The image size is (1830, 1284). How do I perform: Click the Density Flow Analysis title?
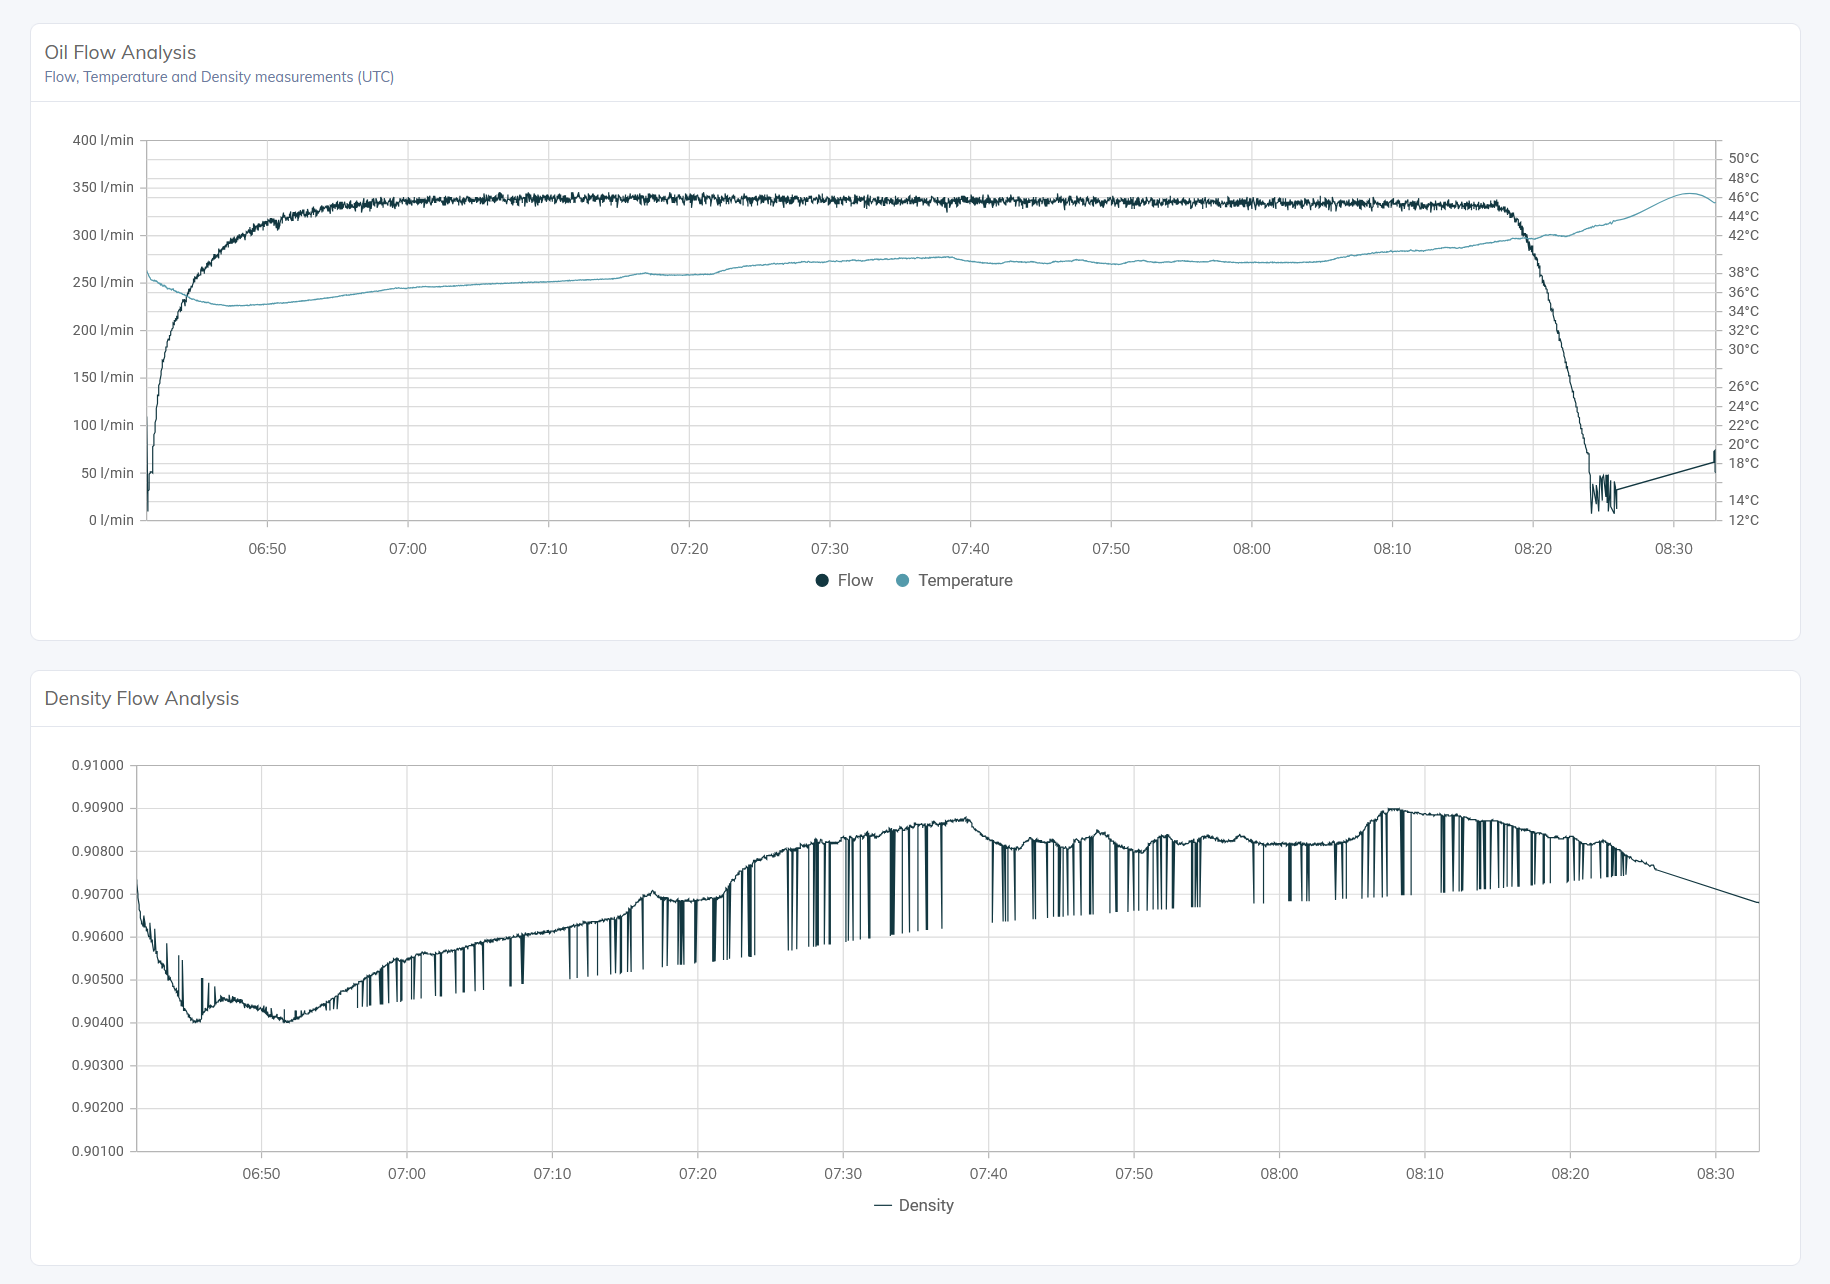[x=141, y=698]
